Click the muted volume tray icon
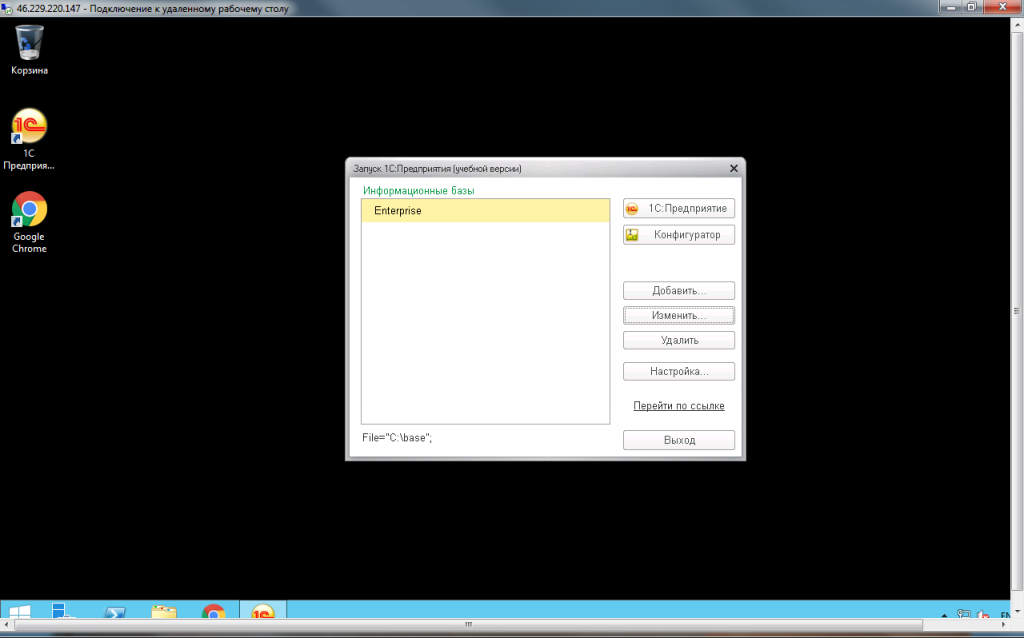This screenshot has height=638, width=1024. [x=982, y=614]
